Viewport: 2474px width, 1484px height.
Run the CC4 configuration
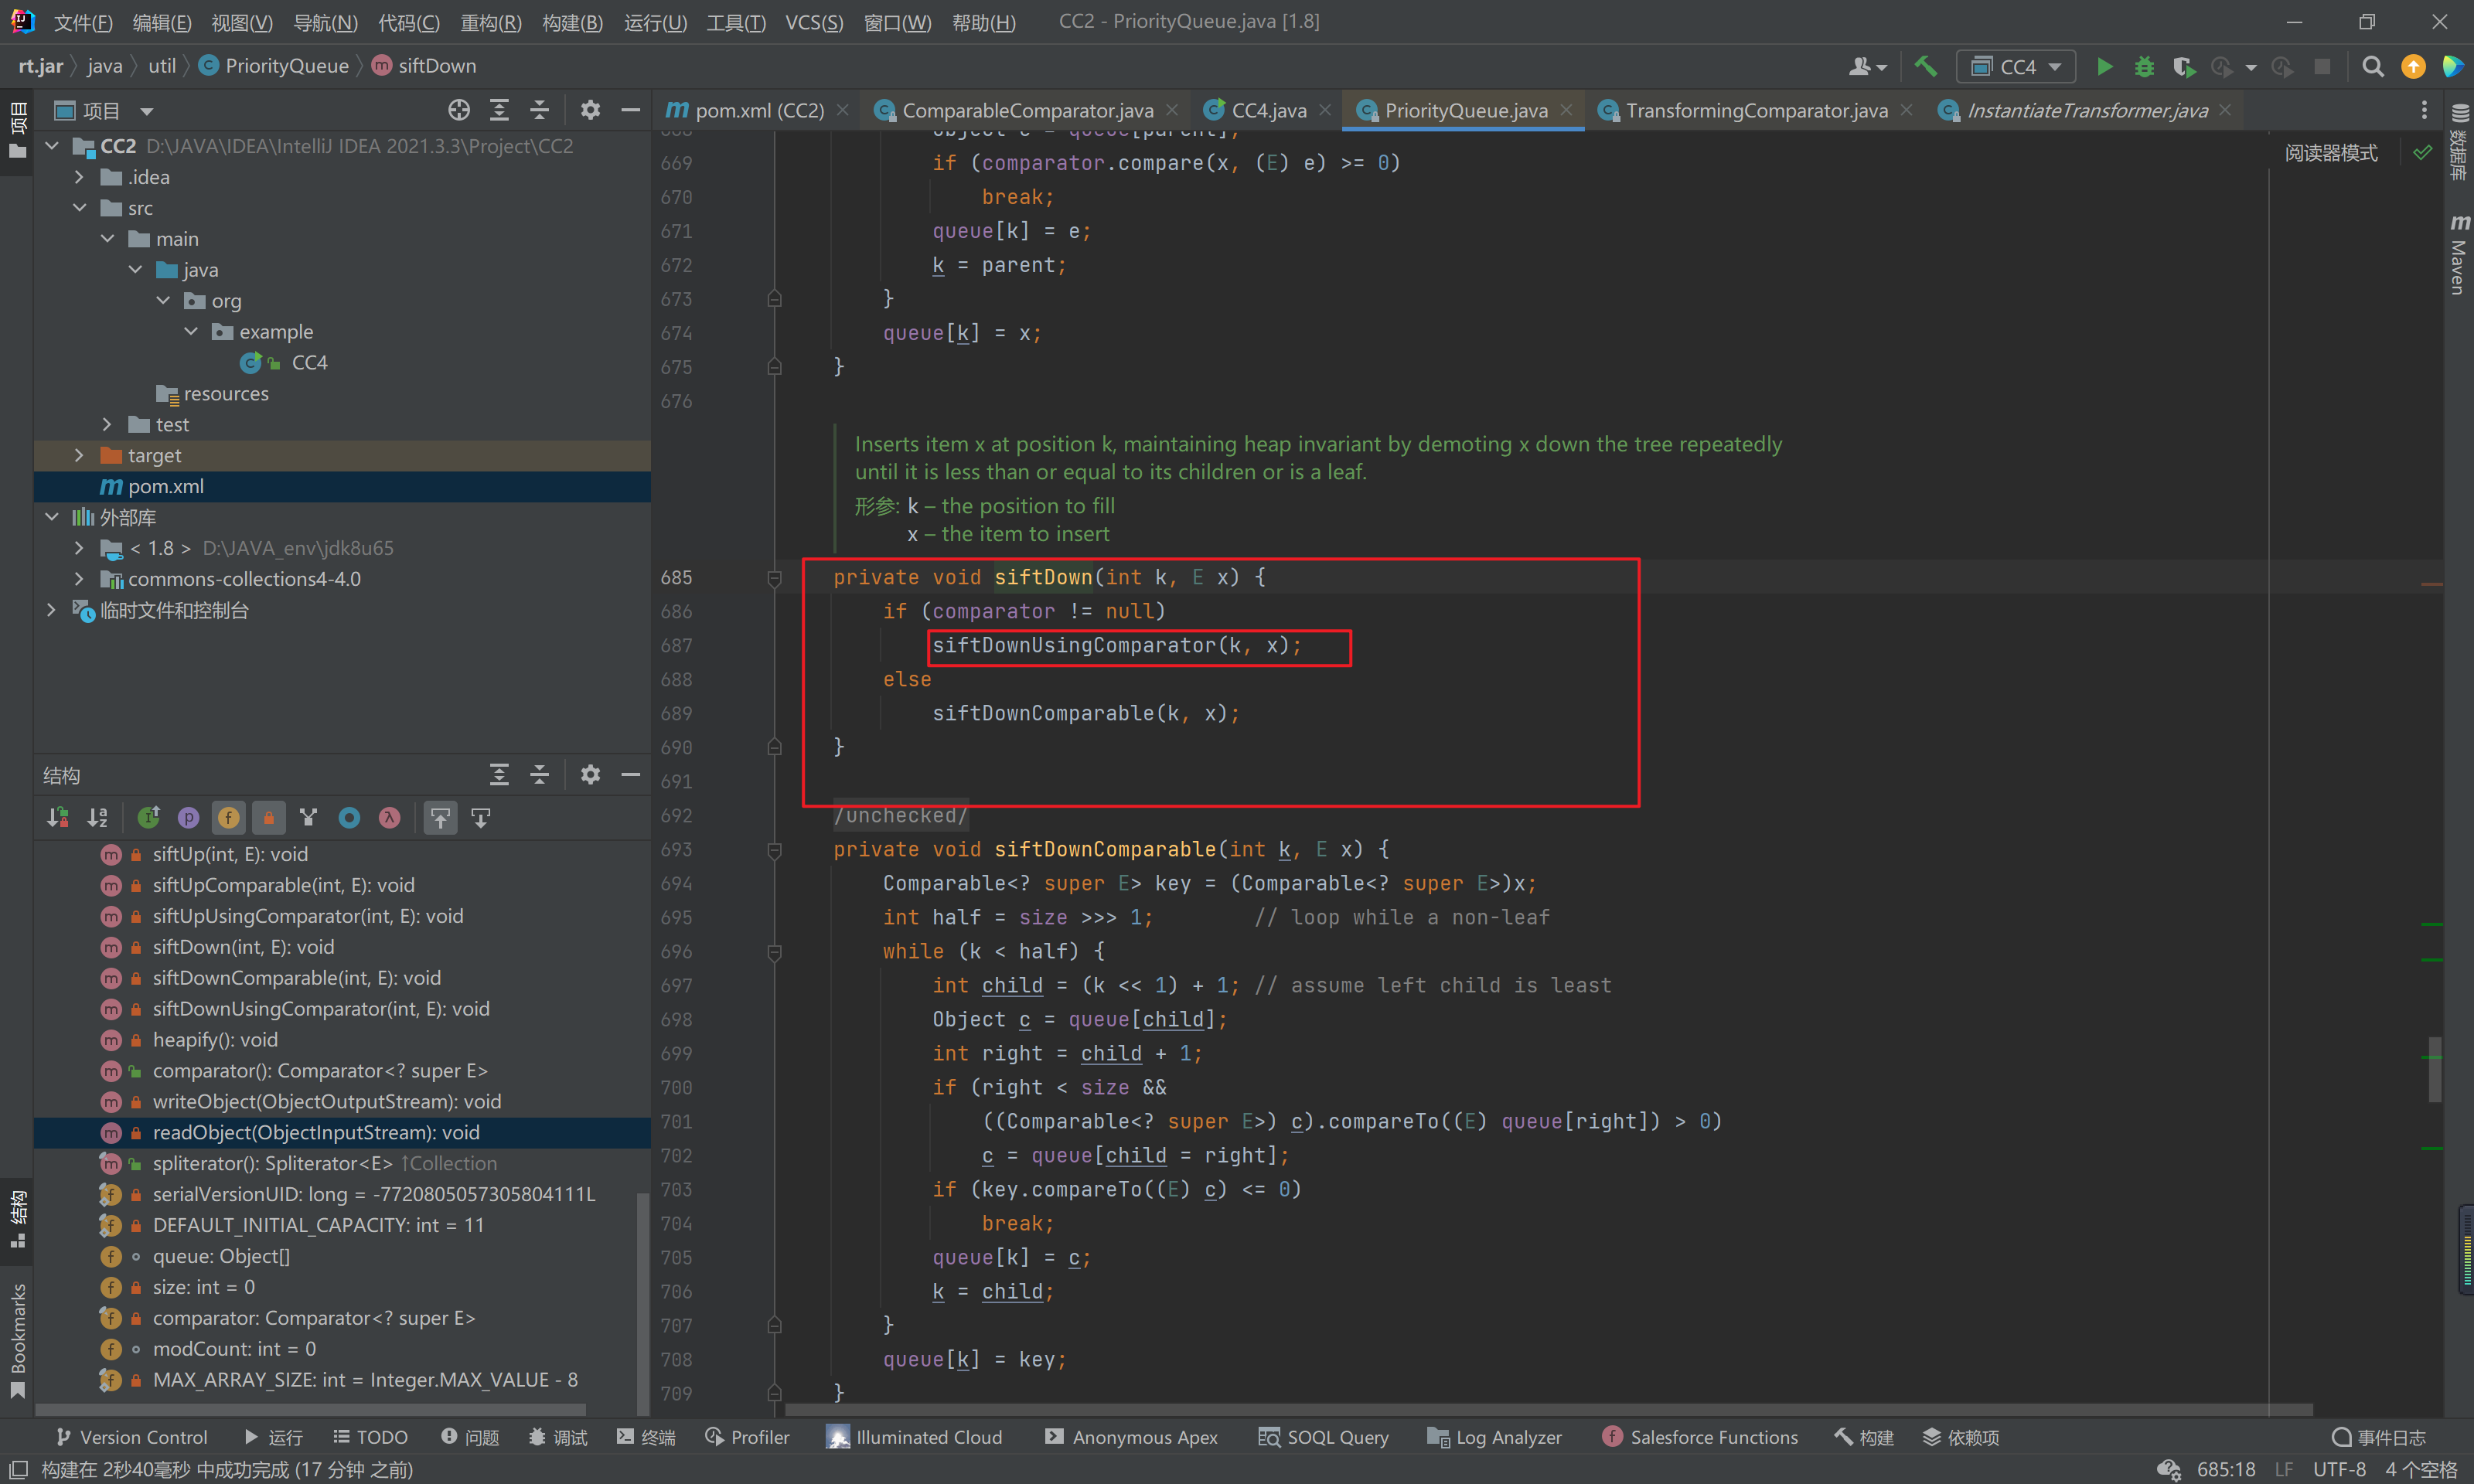tap(2104, 66)
